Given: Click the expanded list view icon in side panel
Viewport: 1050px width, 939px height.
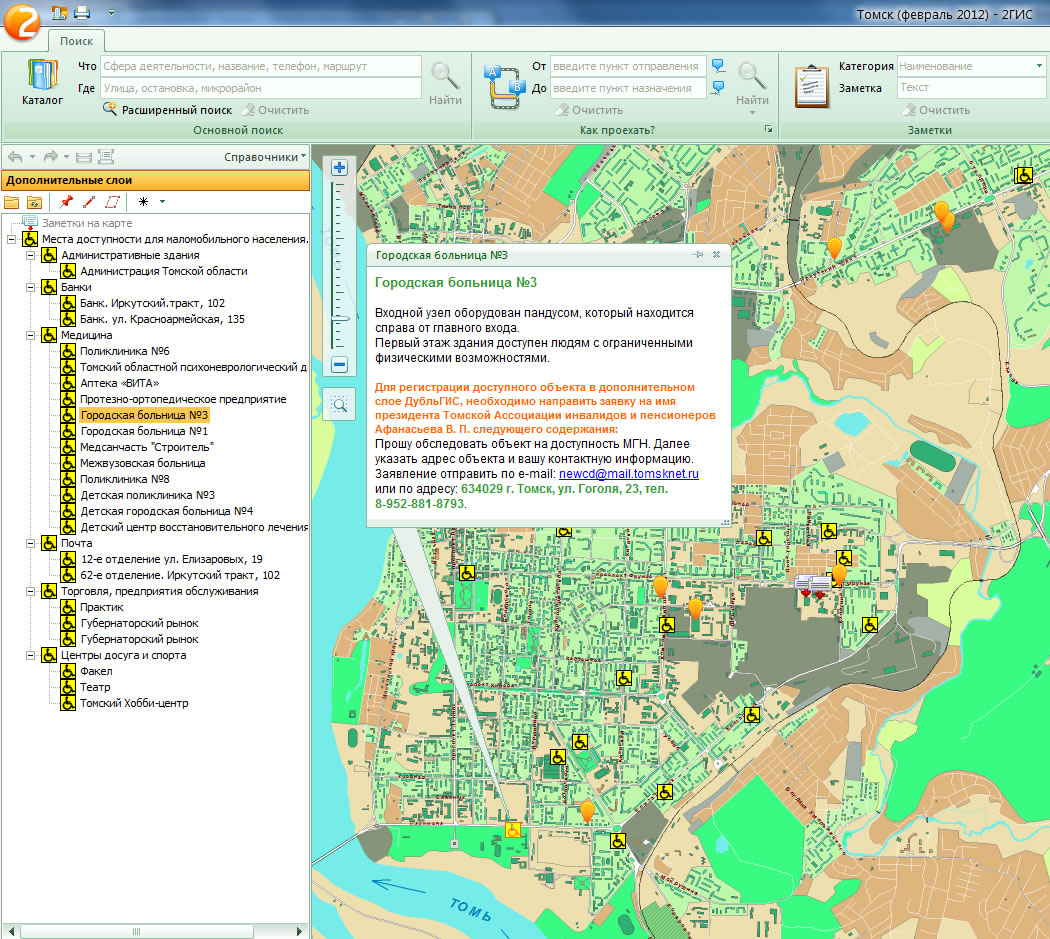Looking at the screenshot, I should coord(106,157).
